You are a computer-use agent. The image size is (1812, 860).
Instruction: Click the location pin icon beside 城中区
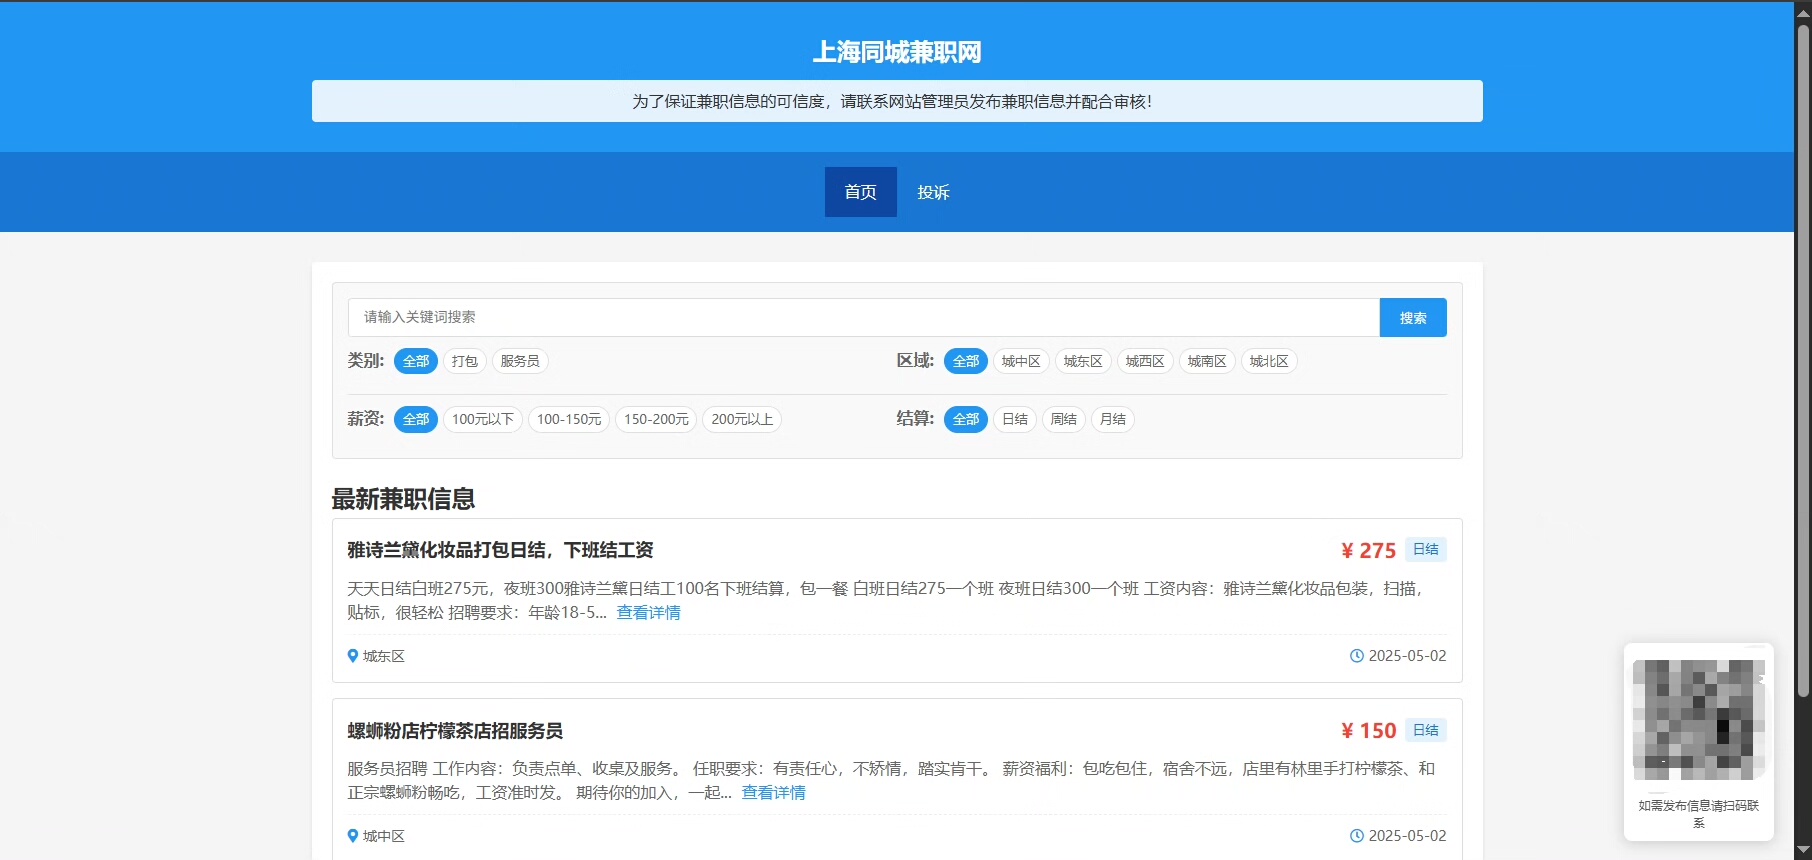click(x=352, y=836)
